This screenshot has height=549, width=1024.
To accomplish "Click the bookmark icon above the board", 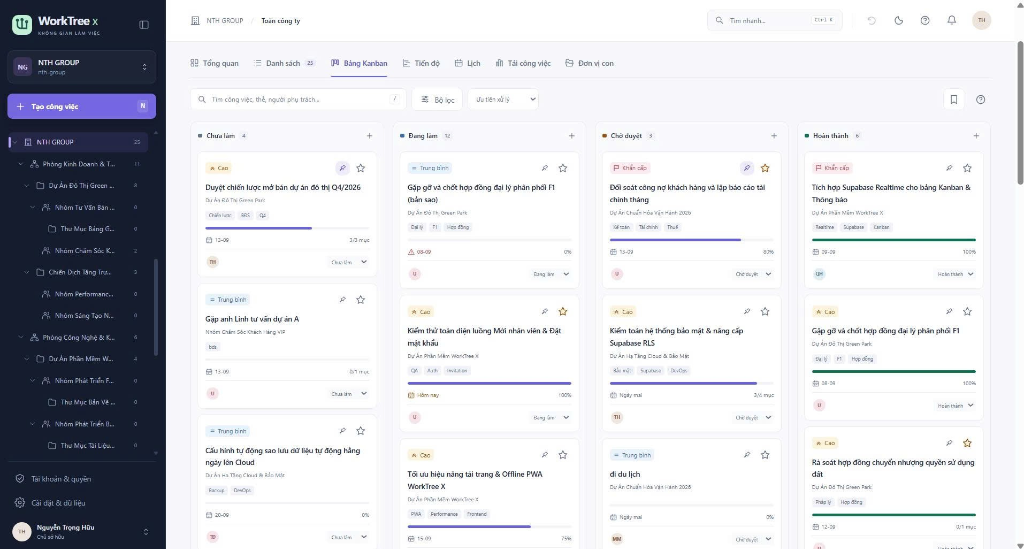I will click(953, 99).
